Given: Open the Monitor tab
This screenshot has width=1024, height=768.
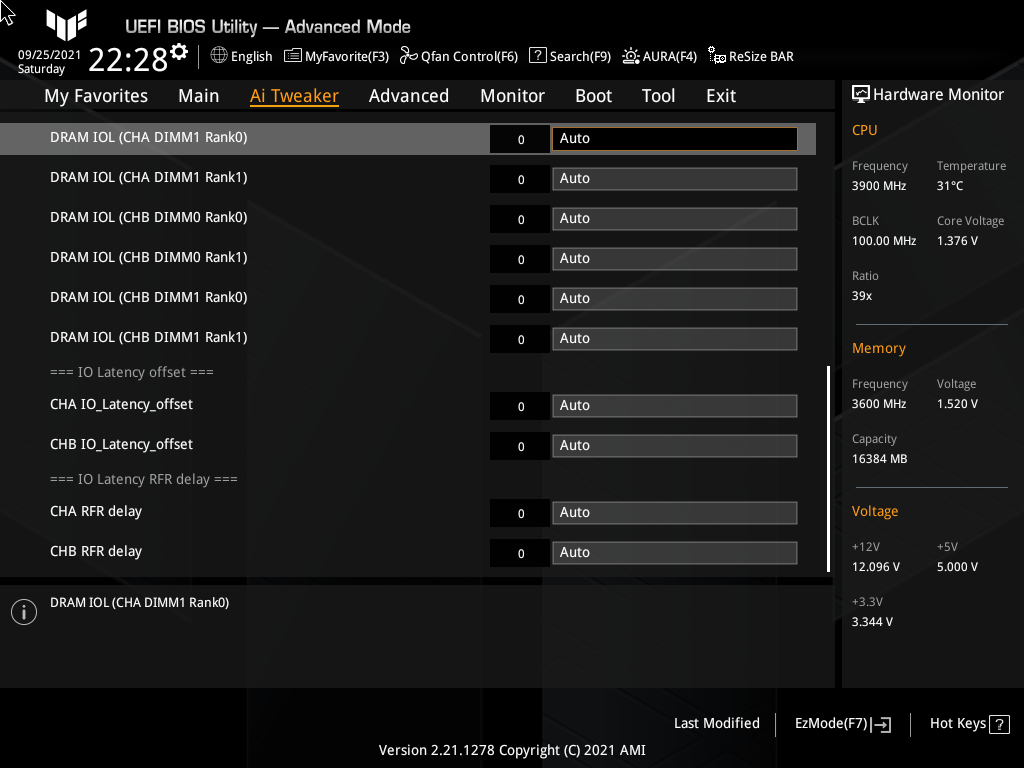Looking at the screenshot, I should point(513,96).
